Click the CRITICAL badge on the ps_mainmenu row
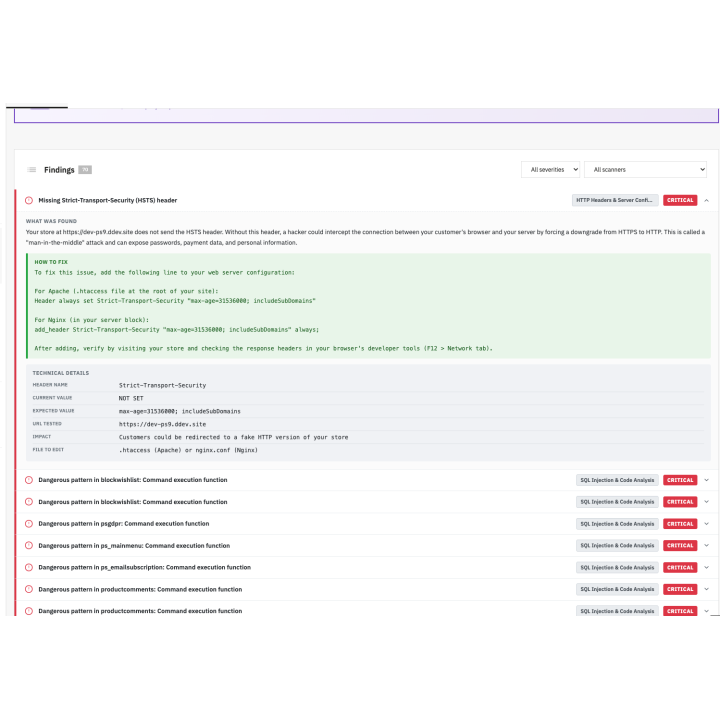This screenshot has width=720, height=720. click(x=680, y=545)
